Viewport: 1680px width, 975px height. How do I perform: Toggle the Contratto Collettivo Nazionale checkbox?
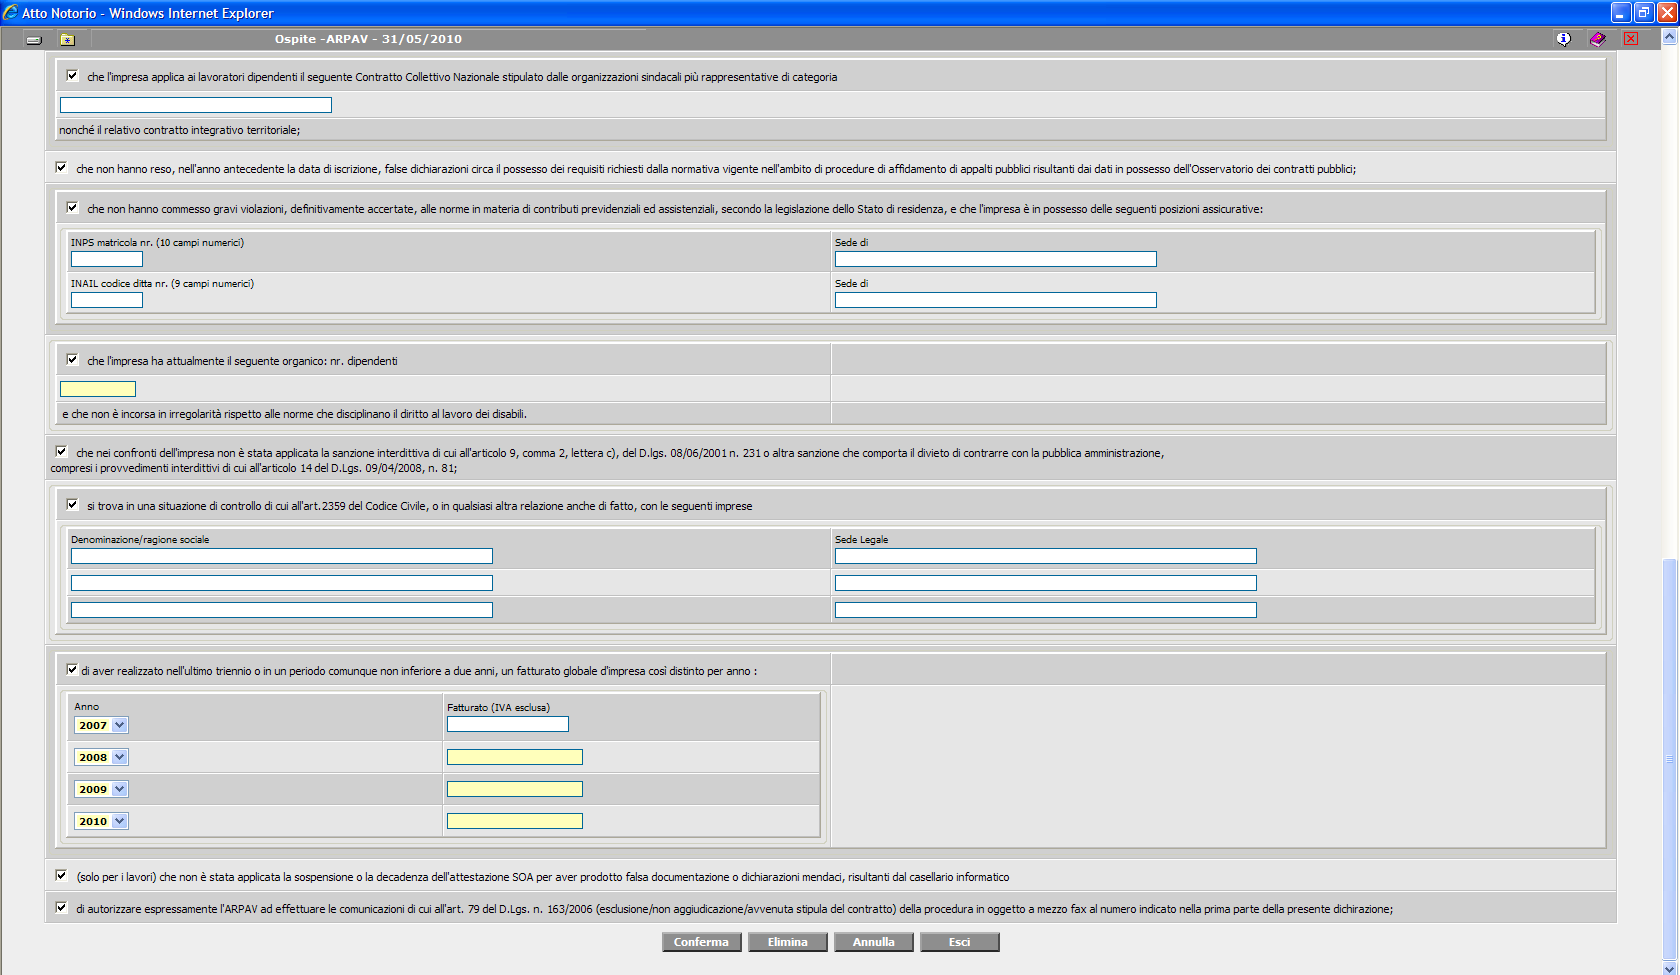point(72,75)
